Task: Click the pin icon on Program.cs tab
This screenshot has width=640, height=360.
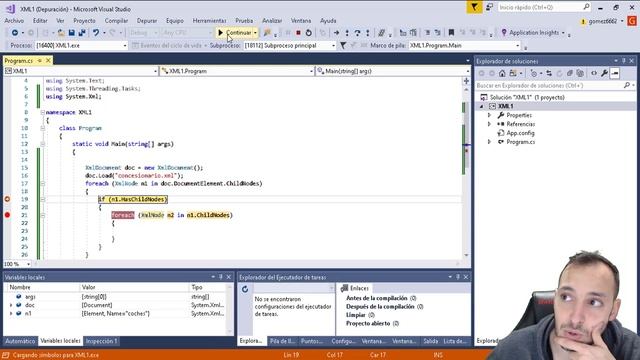Action: click(x=40, y=60)
